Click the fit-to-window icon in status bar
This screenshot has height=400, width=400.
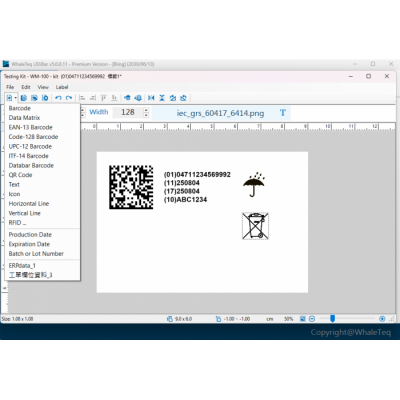click(303, 319)
